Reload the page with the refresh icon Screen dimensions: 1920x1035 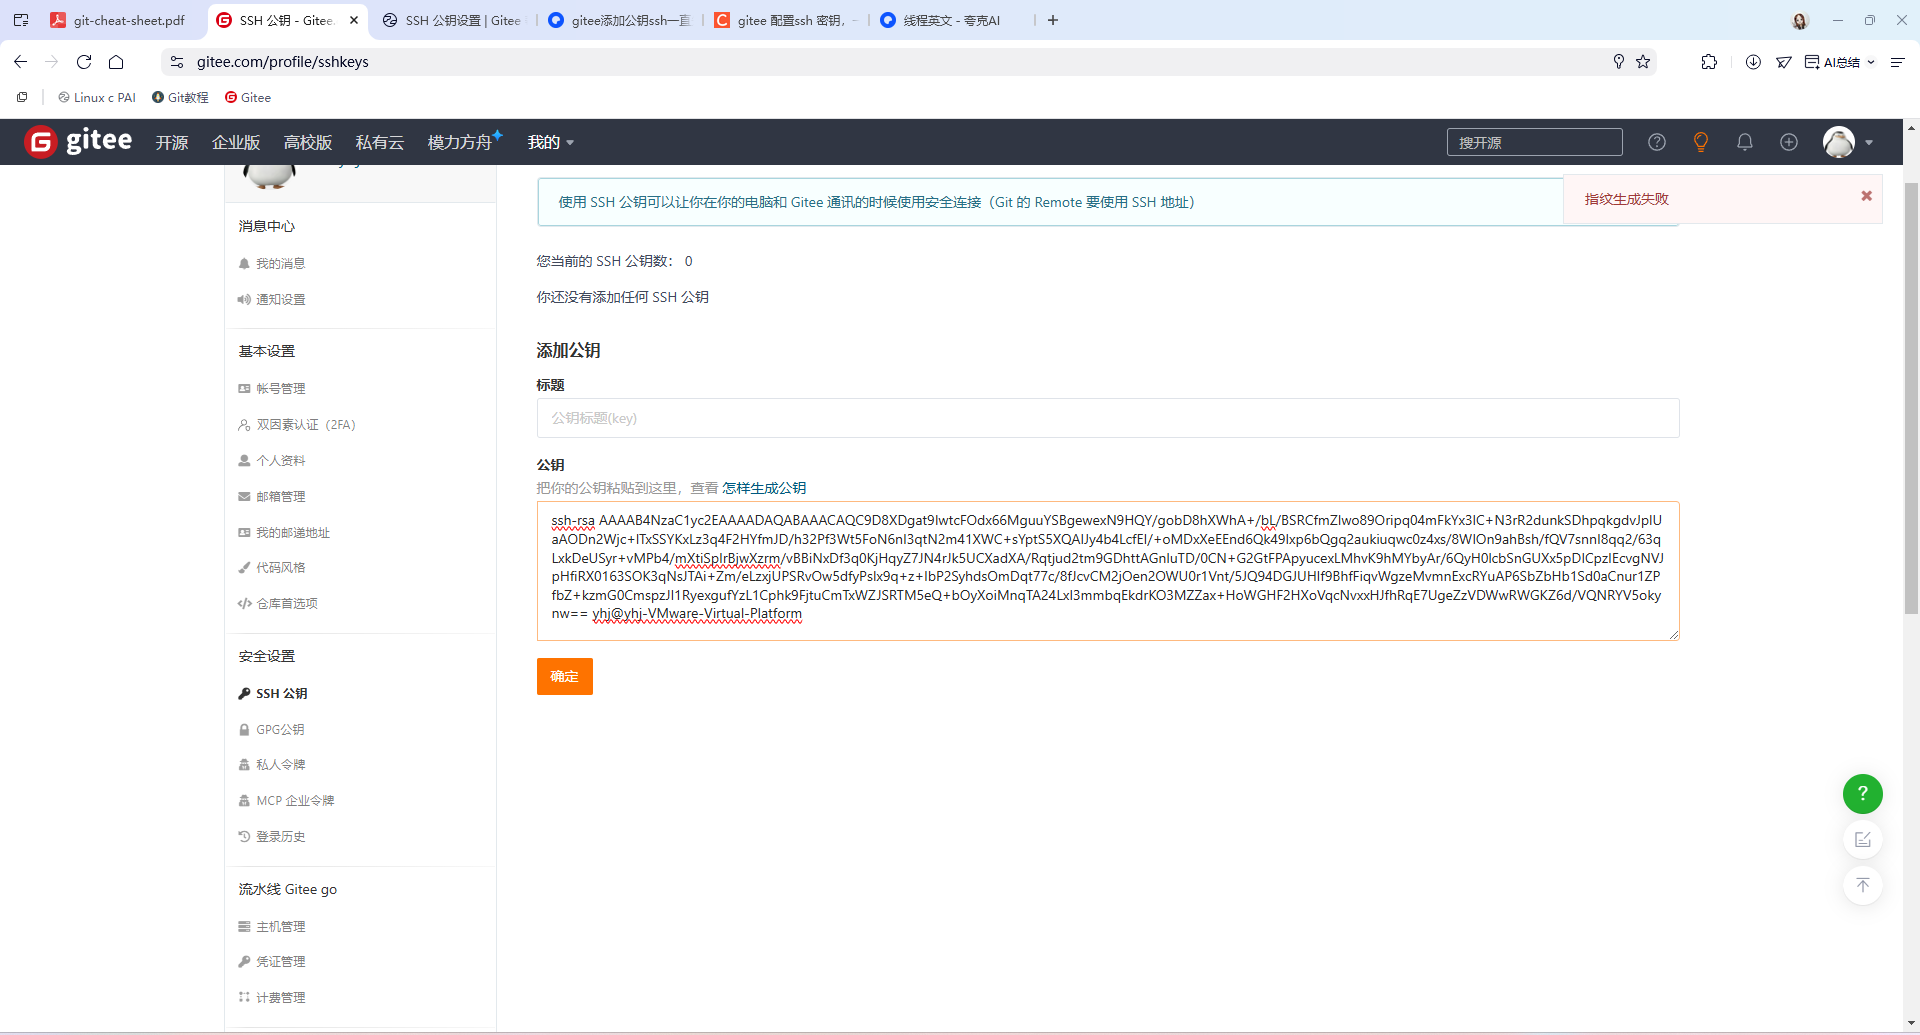click(x=84, y=62)
